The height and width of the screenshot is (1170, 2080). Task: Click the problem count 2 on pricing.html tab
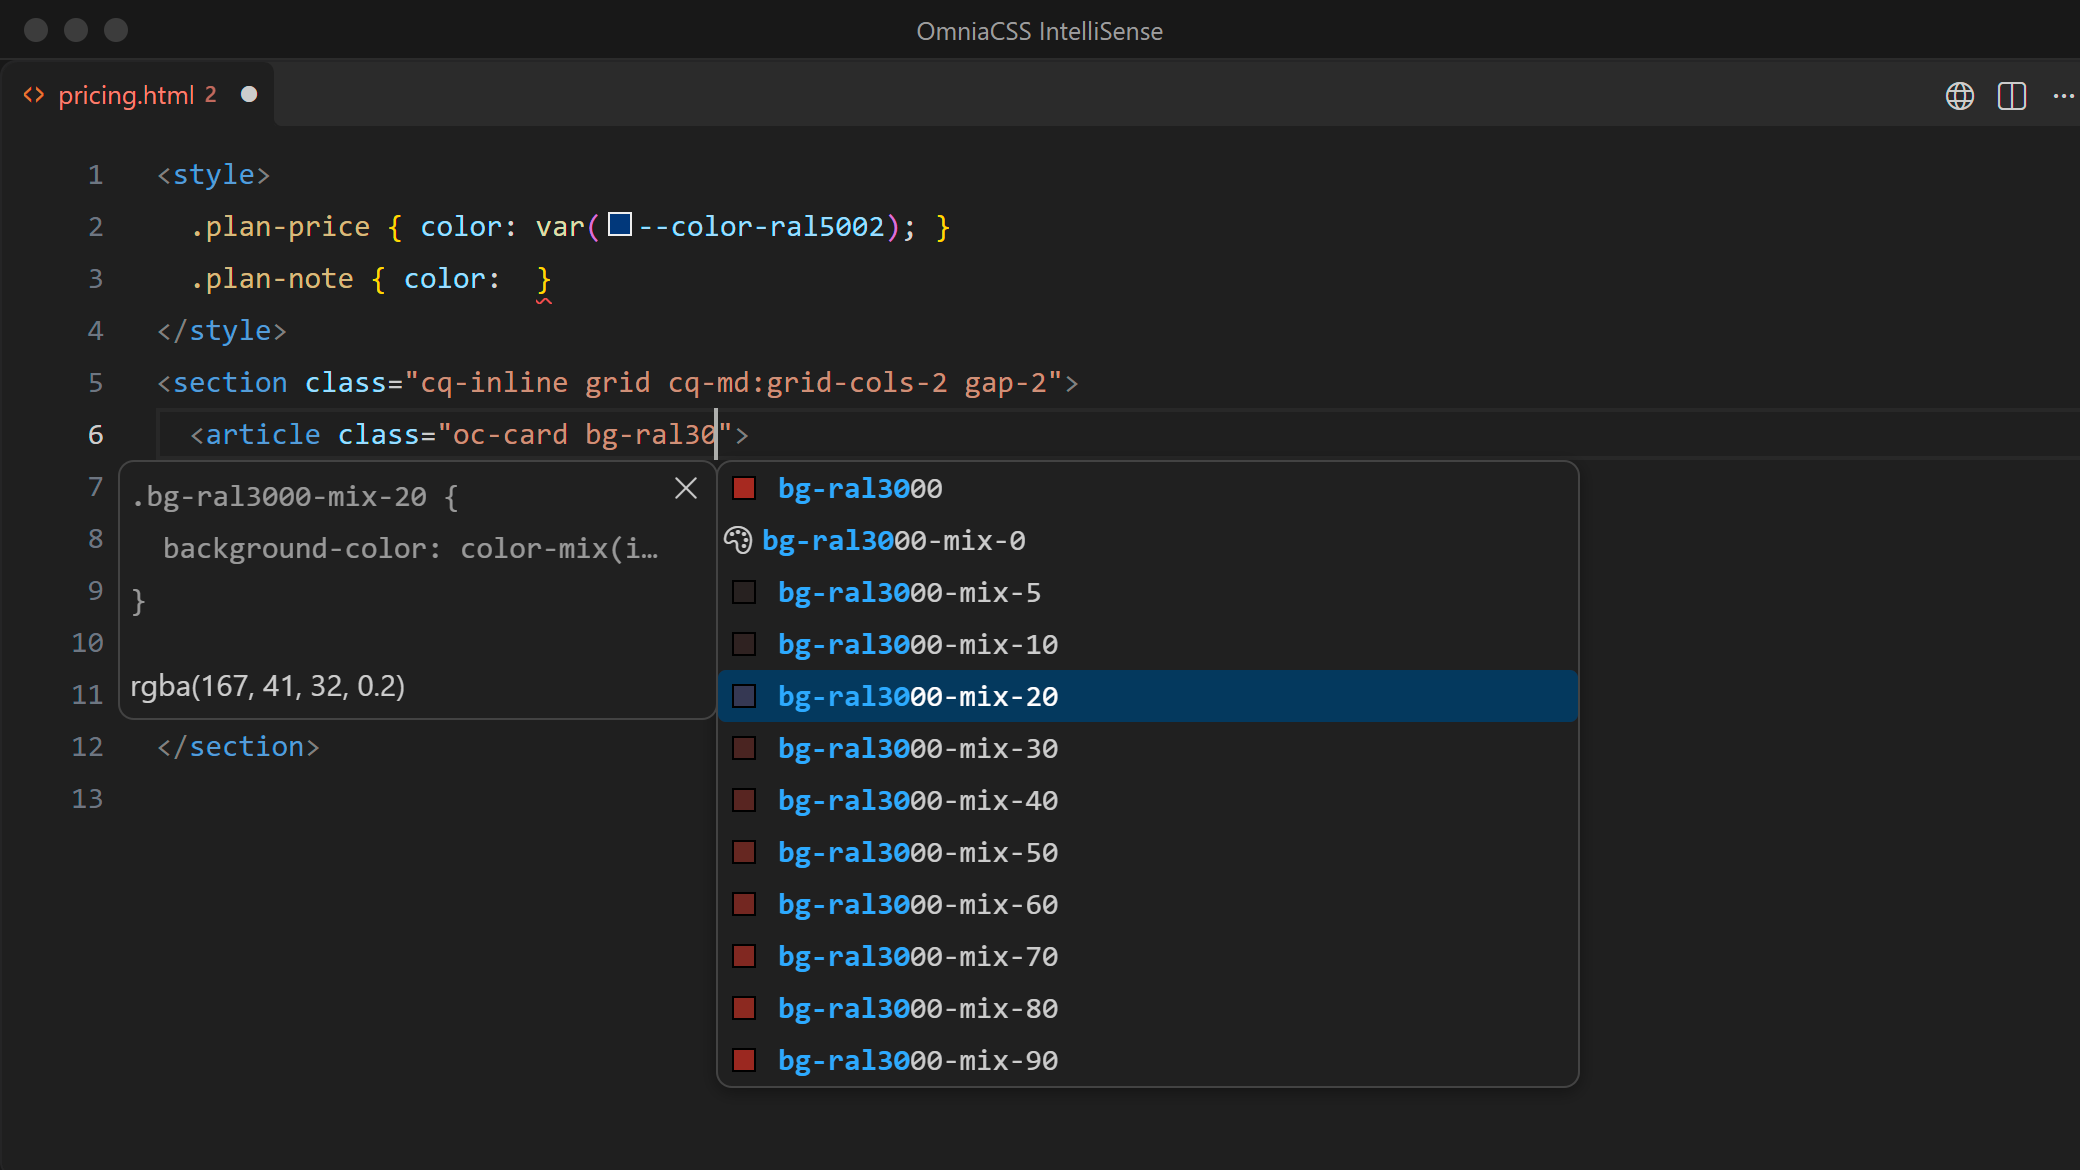click(x=211, y=94)
